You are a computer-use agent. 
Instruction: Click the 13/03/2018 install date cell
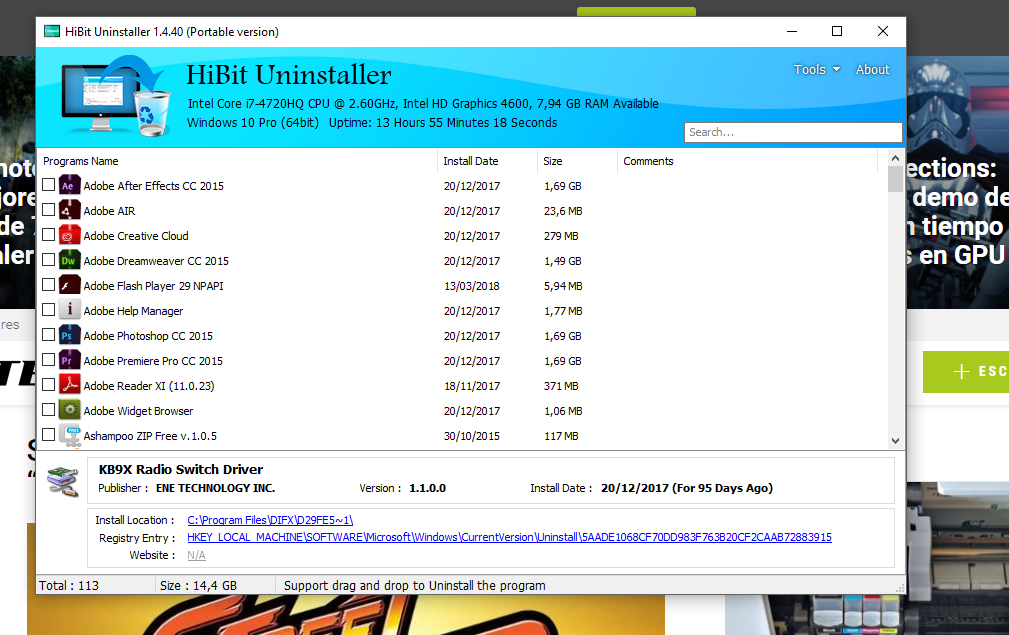pyautogui.click(x=472, y=286)
